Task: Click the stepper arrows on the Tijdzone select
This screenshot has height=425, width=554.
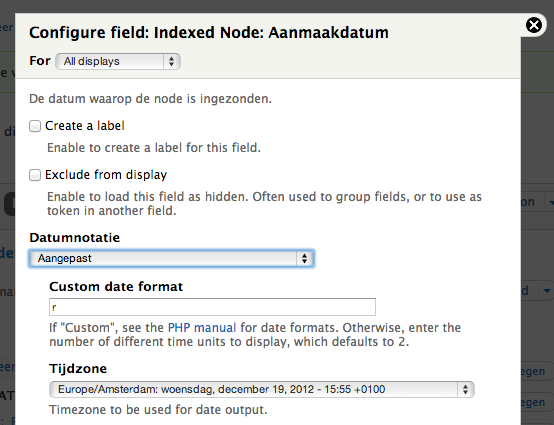Action: (465, 389)
